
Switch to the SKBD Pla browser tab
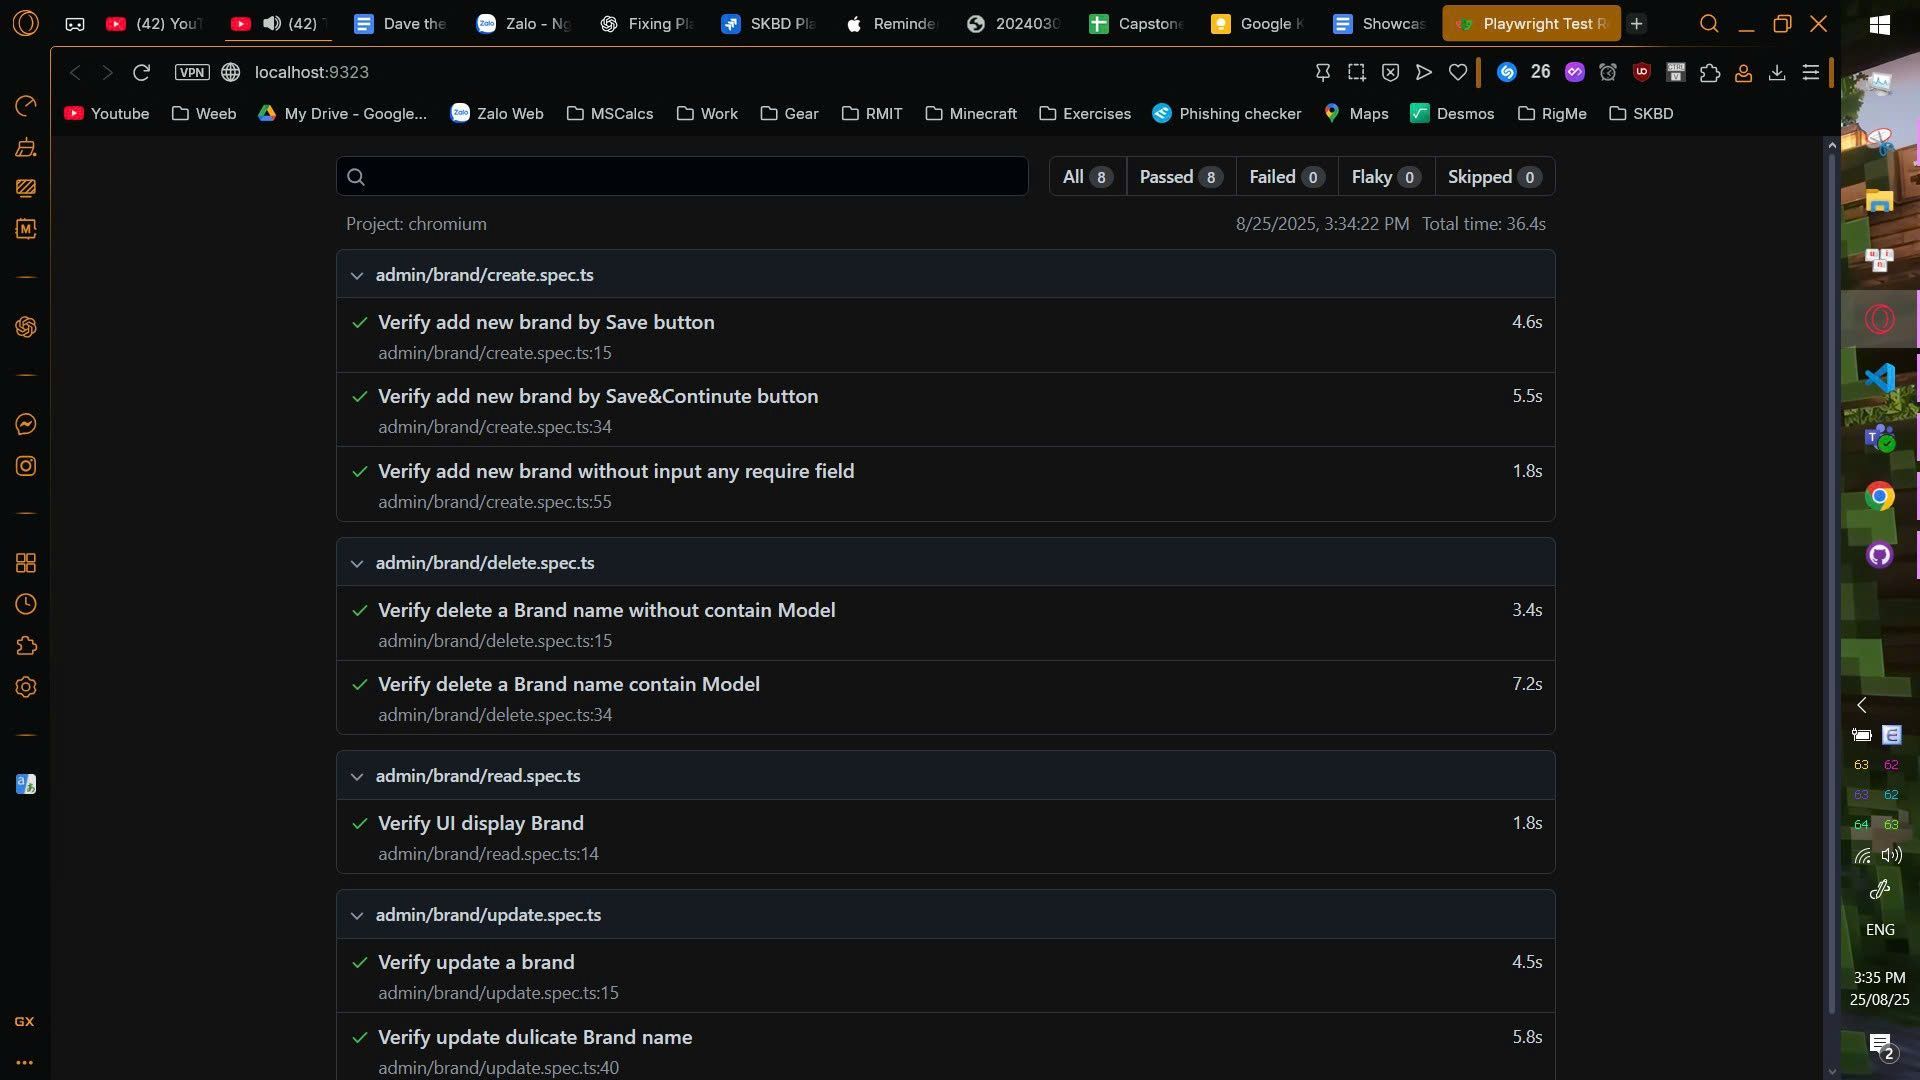tap(769, 24)
